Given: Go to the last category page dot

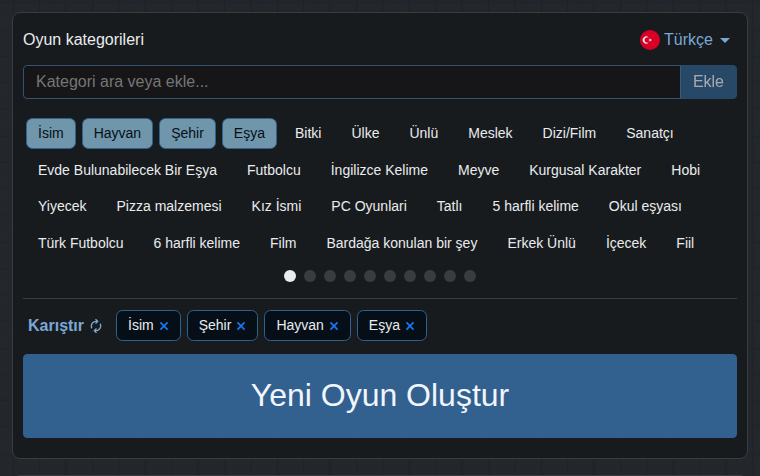Looking at the screenshot, I should [x=470, y=276].
